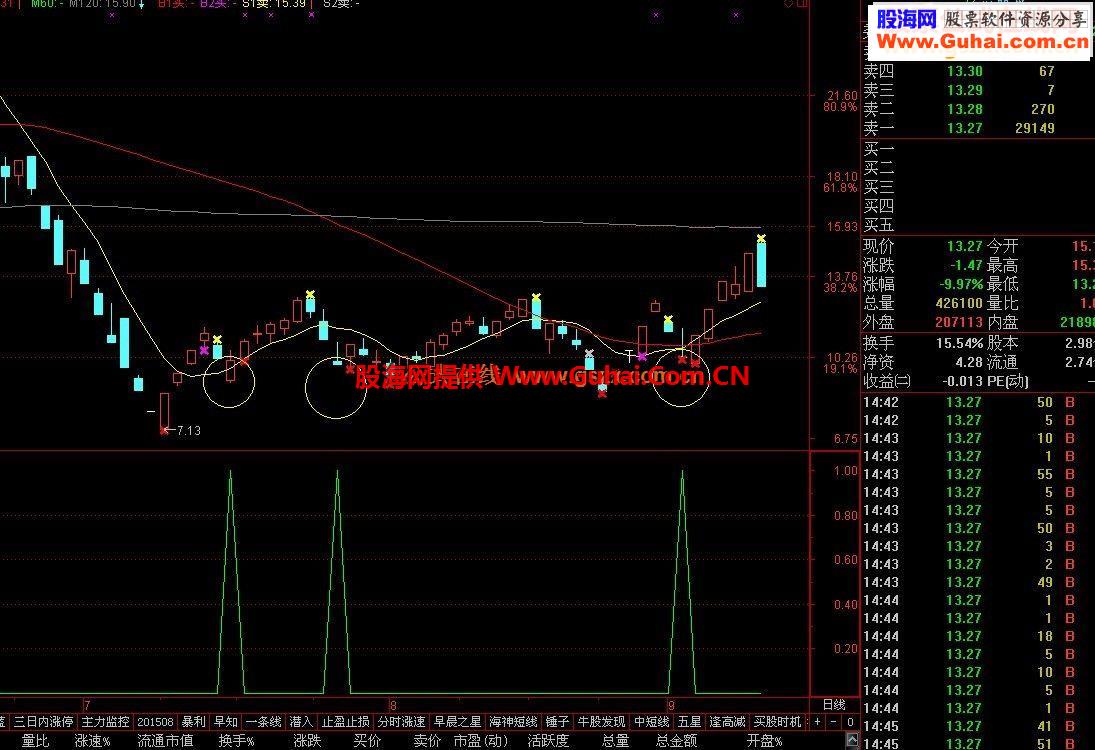Select the 买股时机 indicator tab
Viewport: 1095px width, 750px height.
777,721
